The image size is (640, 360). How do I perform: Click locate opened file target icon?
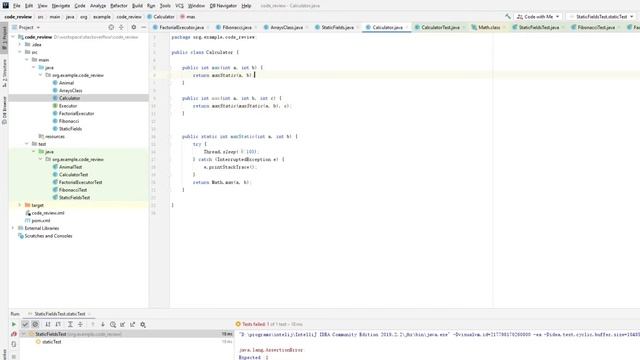pyautogui.click(x=111, y=27)
